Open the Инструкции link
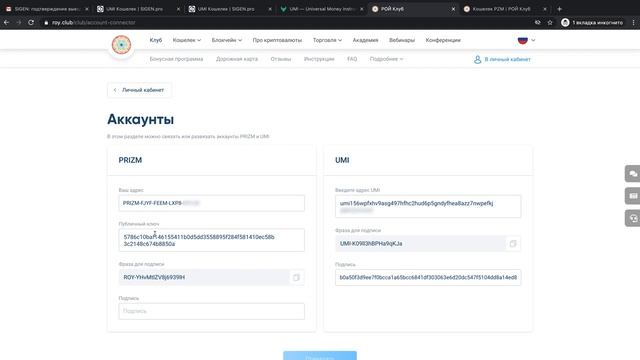 pos(319,59)
